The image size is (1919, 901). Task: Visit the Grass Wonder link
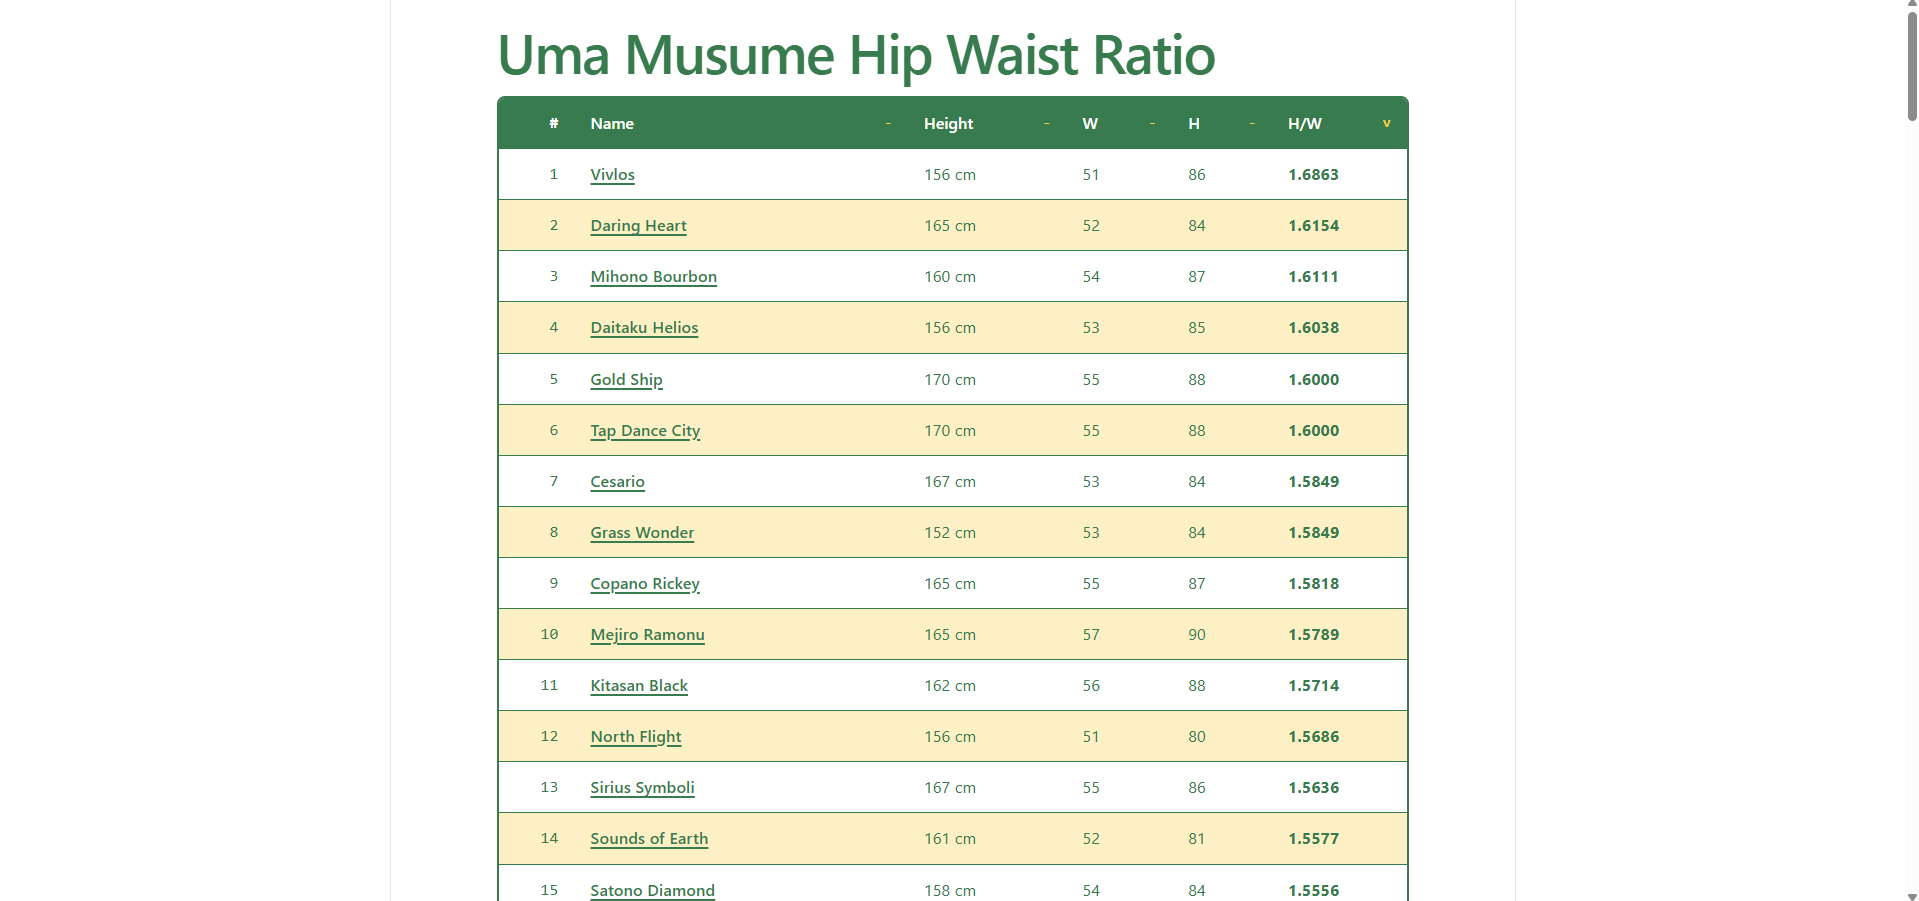642,533
